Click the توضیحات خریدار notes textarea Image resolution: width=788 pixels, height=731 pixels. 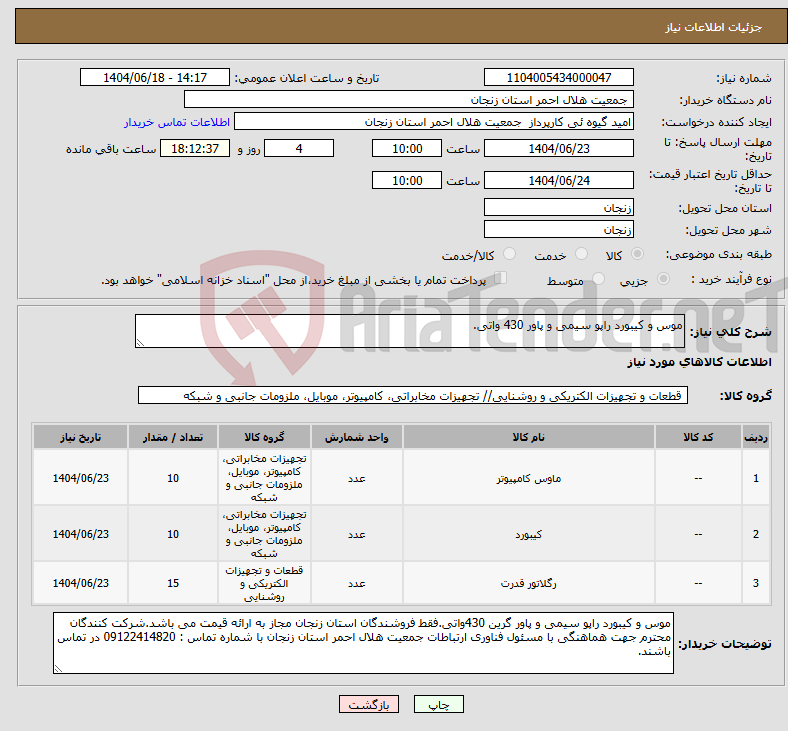[363, 643]
